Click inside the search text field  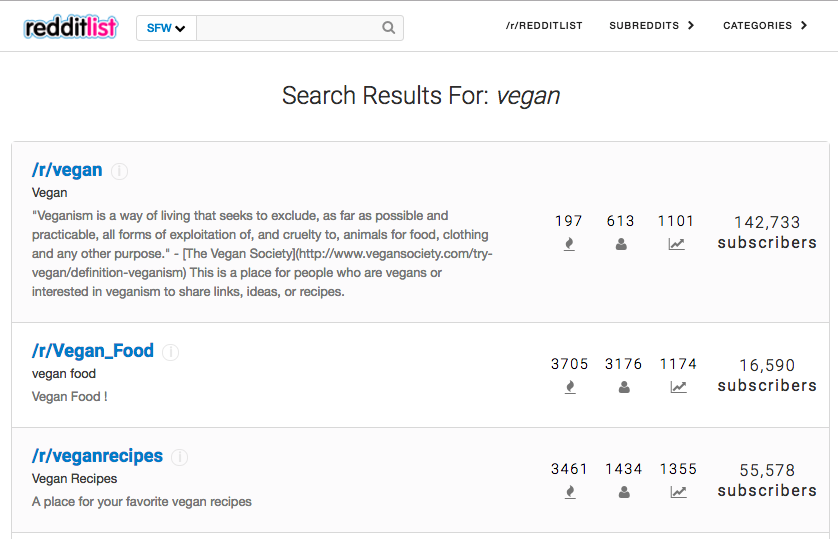click(x=289, y=28)
